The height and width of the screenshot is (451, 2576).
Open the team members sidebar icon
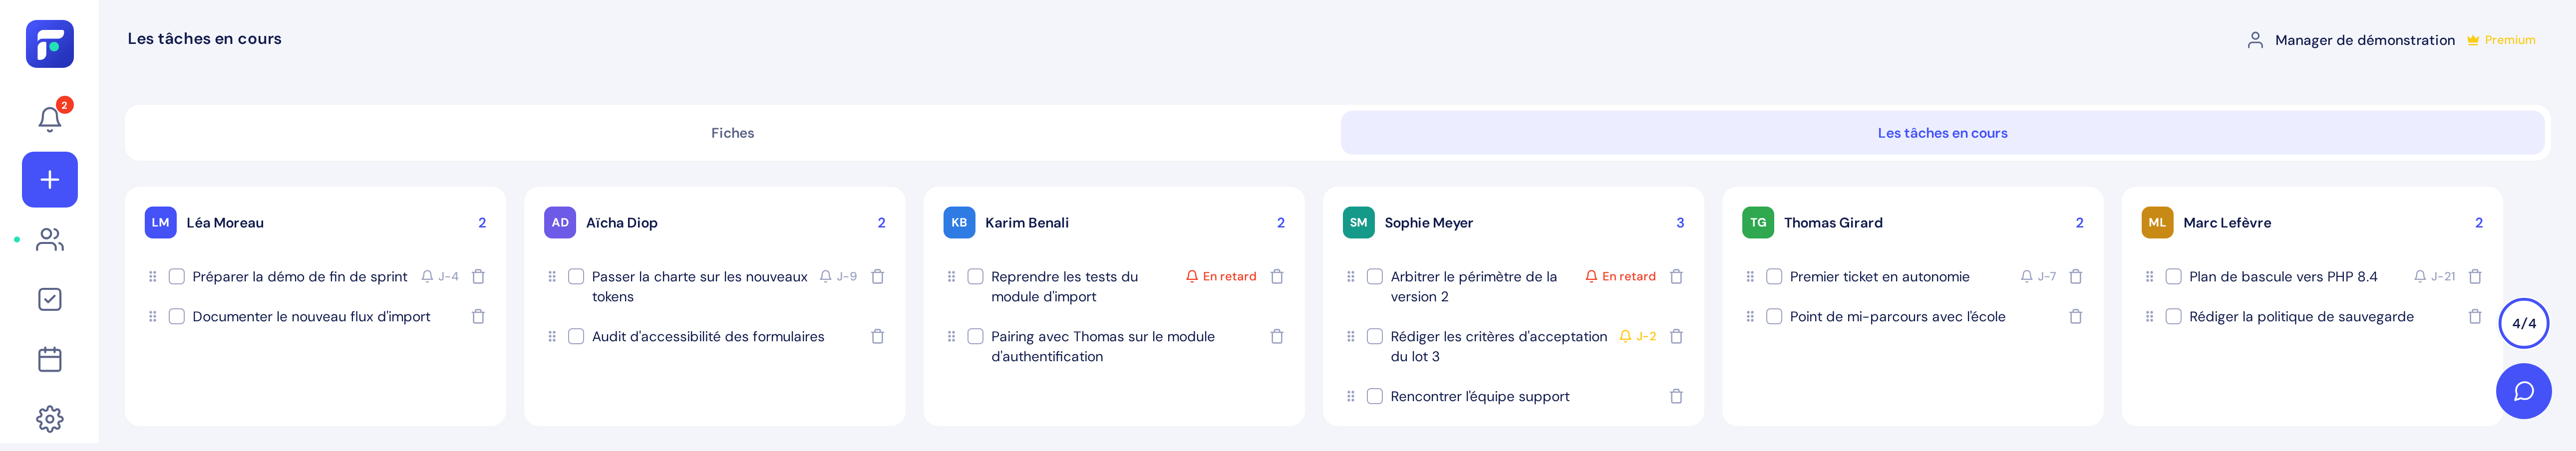(50, 240)
